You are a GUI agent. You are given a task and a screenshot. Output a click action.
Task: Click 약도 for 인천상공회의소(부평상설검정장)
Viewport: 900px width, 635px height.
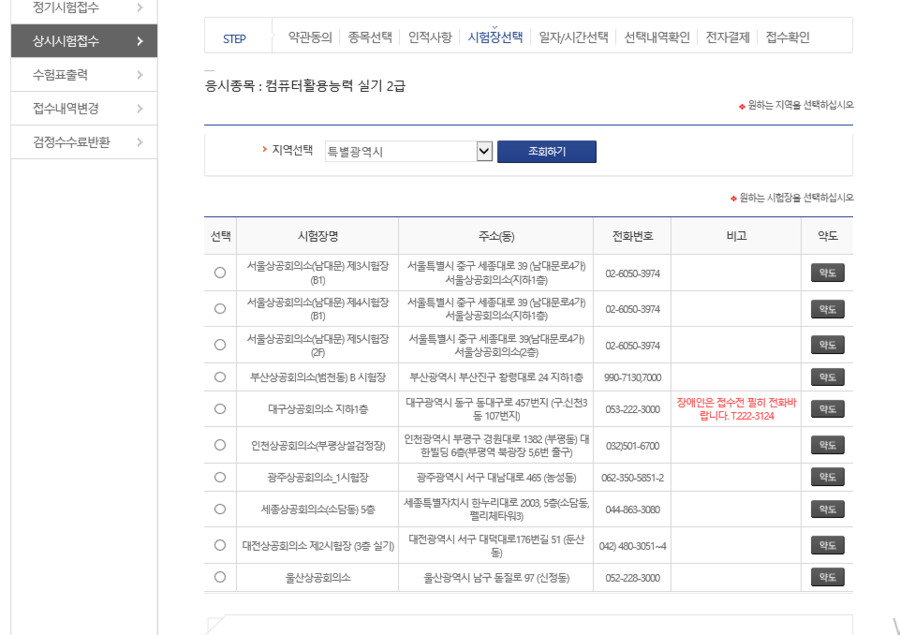(x=827, y=445)
